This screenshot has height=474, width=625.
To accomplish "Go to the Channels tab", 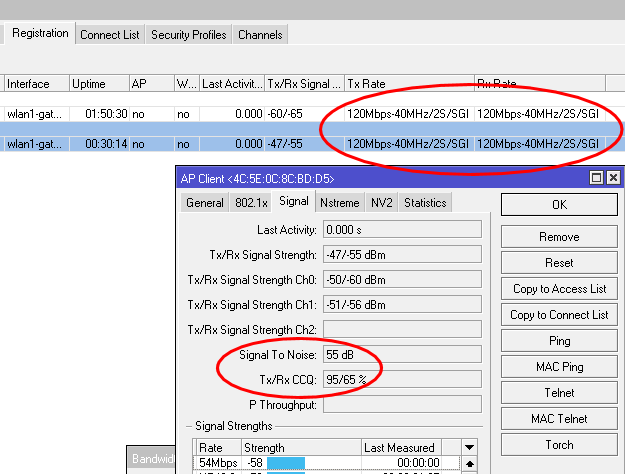I will pyautogui.click(x=260, y=35).
